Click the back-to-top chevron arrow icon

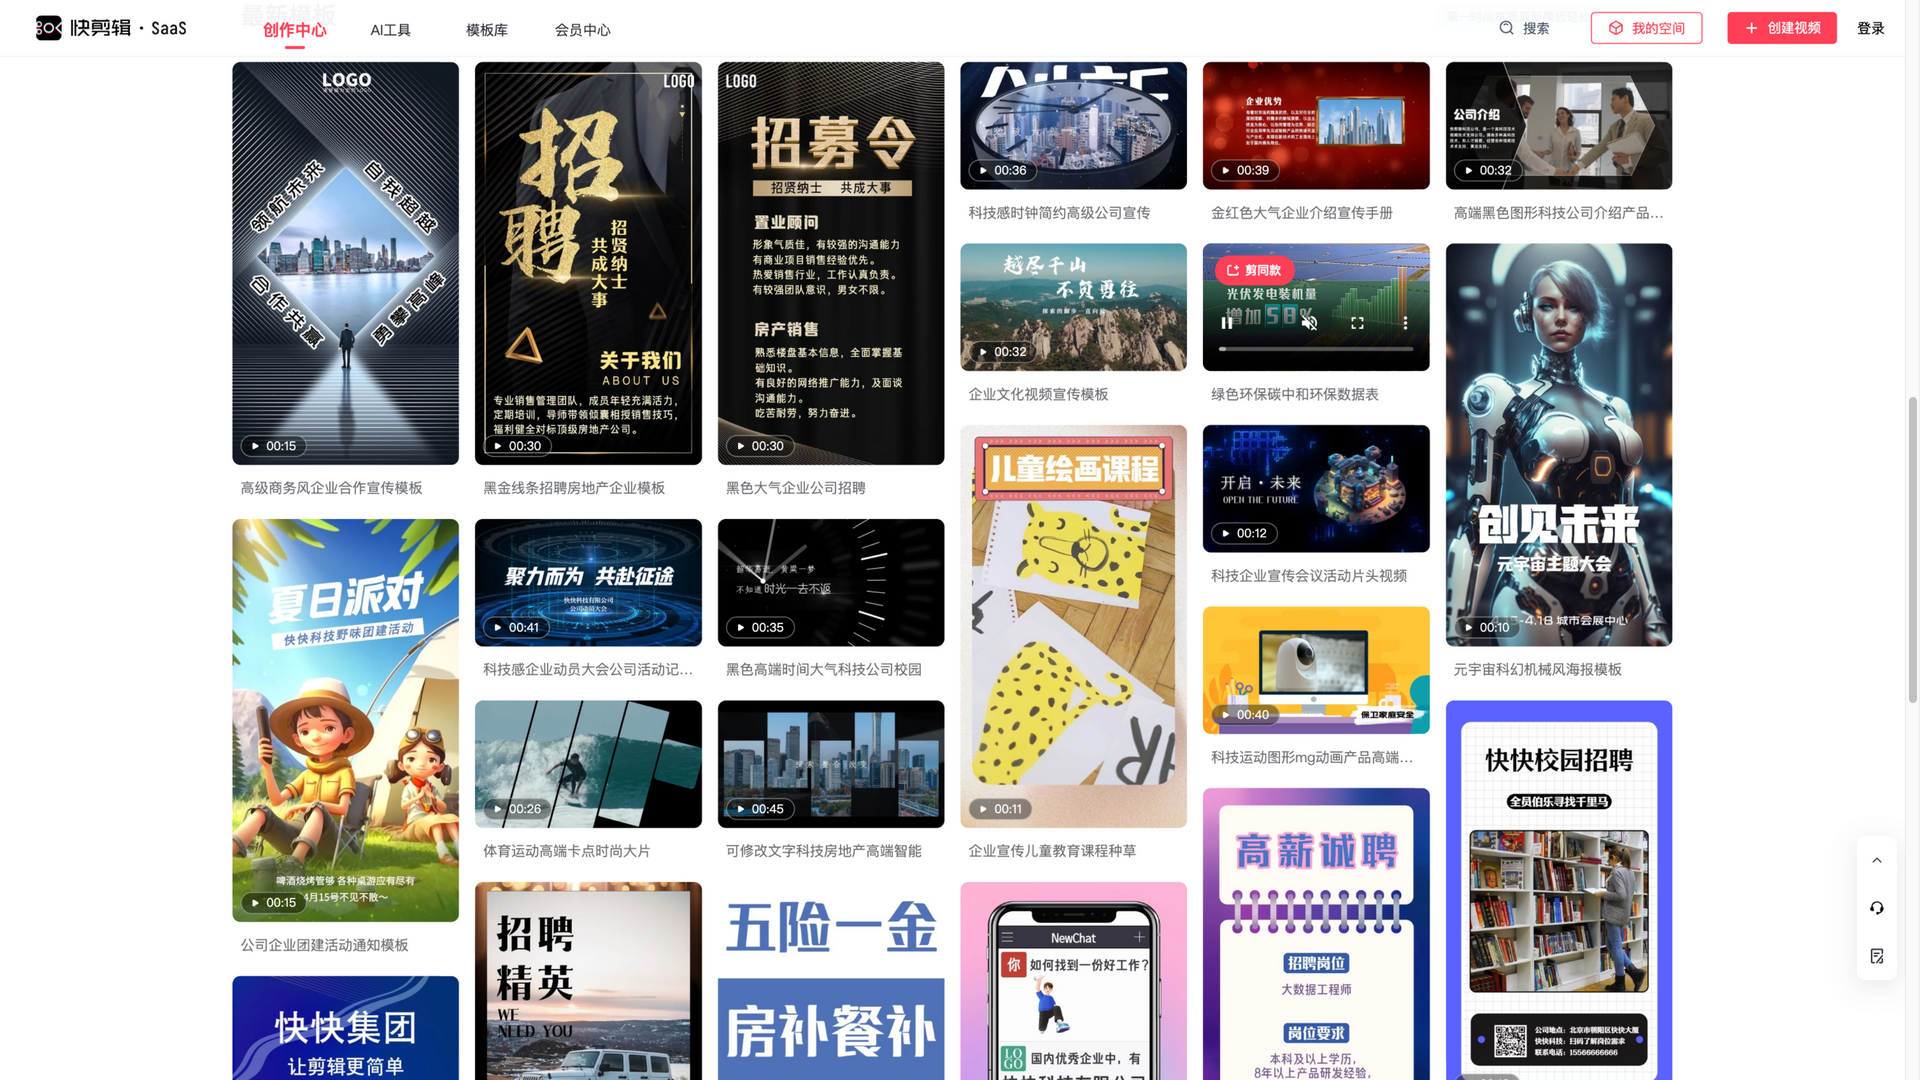(1877, 860)
